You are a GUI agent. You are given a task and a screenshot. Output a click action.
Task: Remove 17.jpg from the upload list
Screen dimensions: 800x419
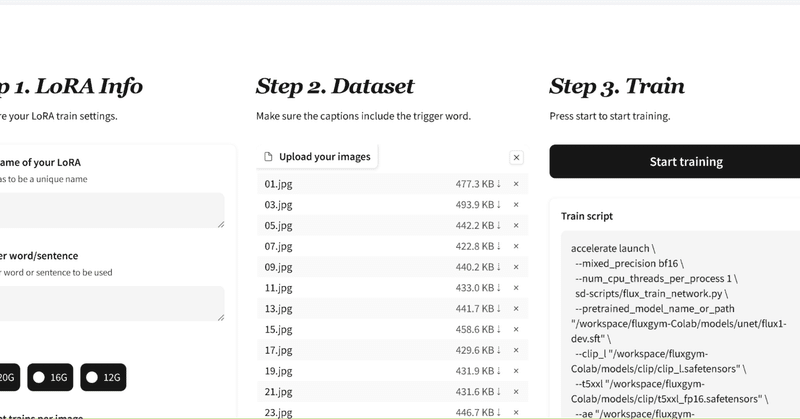pos(516,350)
